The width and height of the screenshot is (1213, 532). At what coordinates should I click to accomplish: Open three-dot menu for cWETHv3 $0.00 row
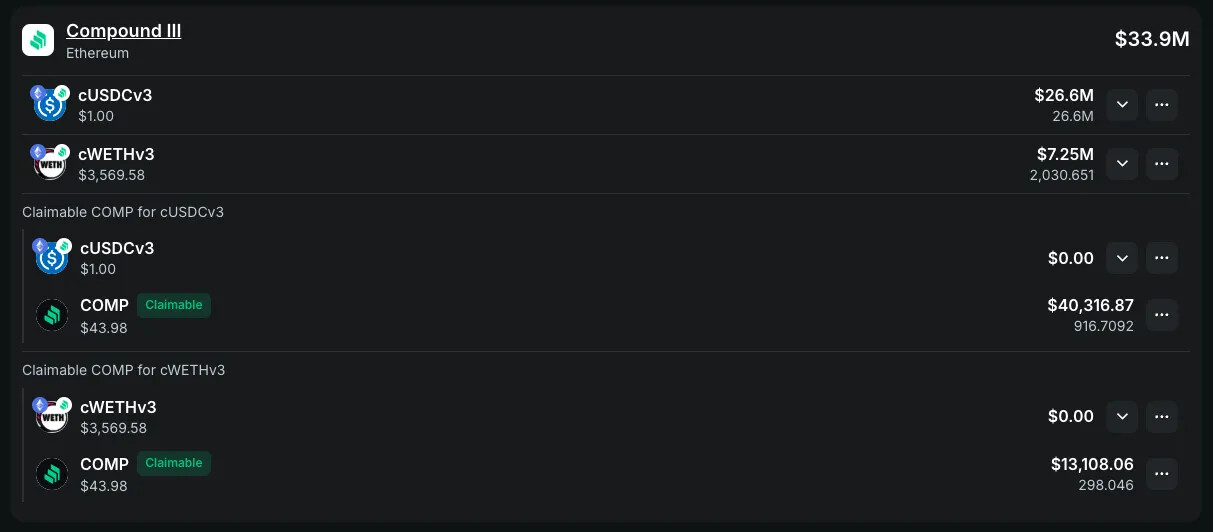pyautogui.click(x=1161, y=416)
